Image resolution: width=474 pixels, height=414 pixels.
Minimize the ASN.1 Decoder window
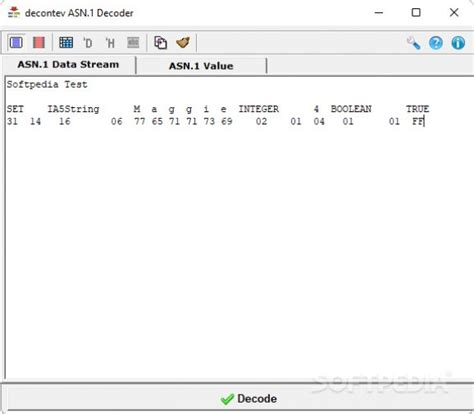379,13
